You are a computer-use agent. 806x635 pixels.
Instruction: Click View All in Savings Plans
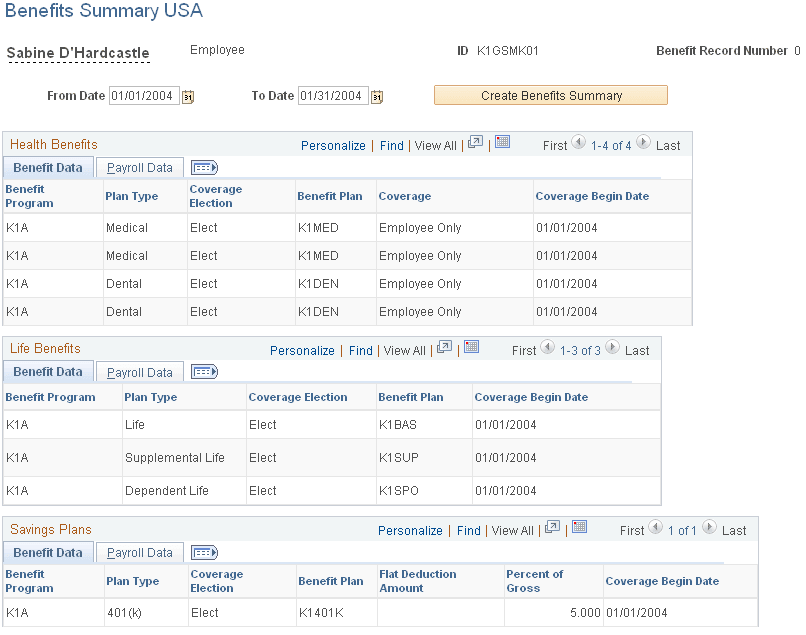[512, 530]
